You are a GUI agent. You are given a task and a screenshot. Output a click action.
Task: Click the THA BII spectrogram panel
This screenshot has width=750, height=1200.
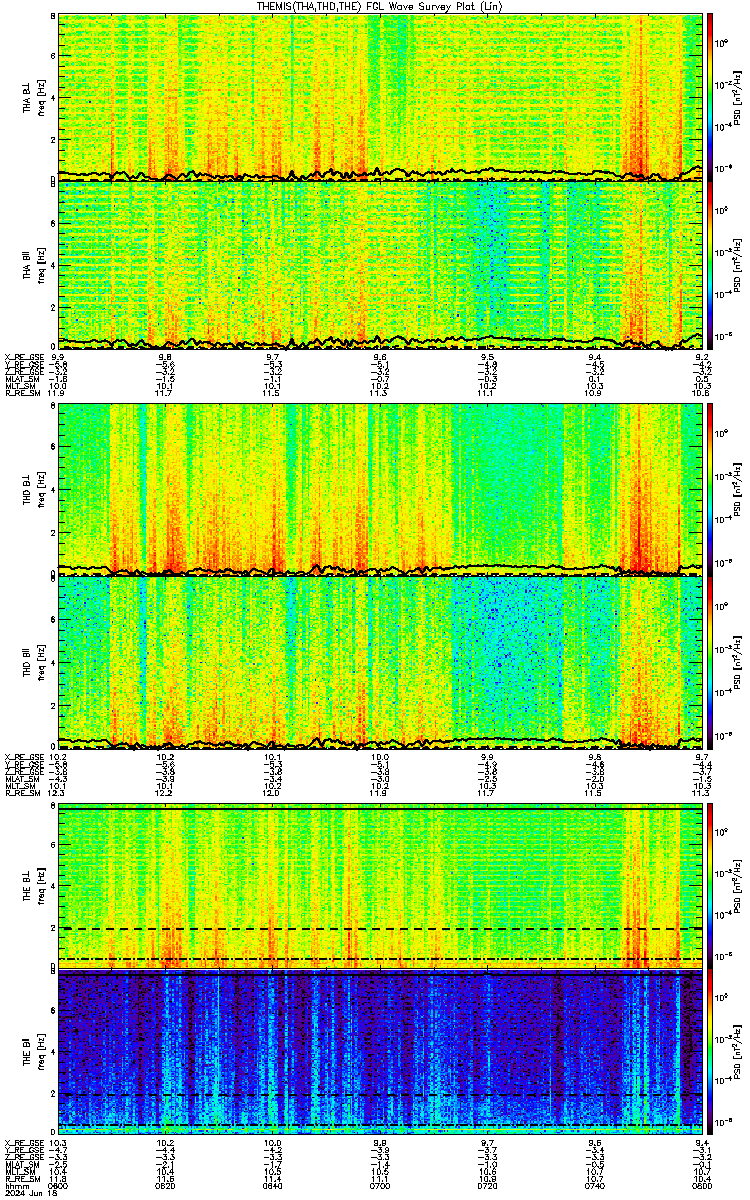[380, 265]
